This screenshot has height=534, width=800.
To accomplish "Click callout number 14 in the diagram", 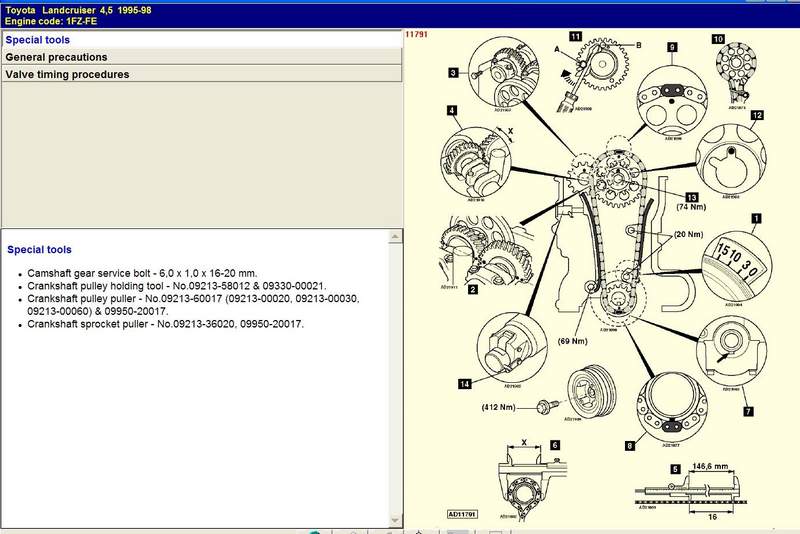I will click(464, 384).
